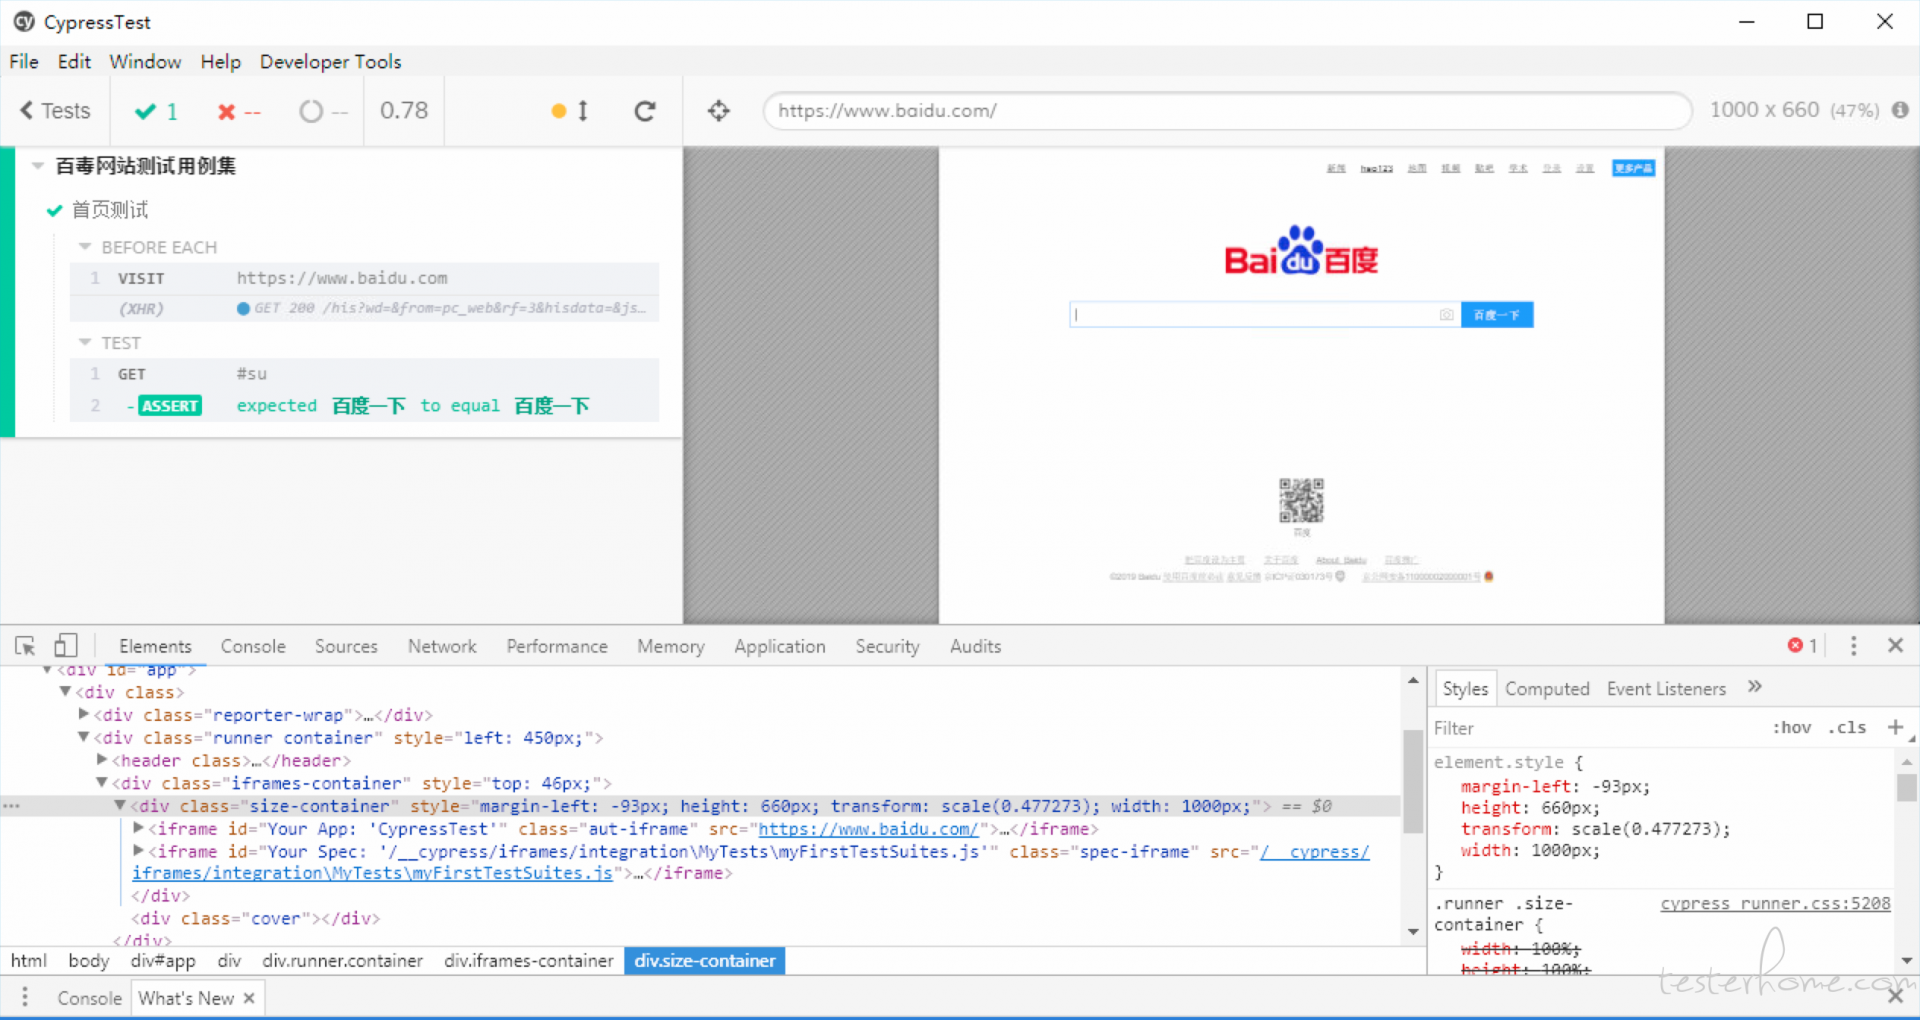Open the Window menu
Viewport: 1920px width, 1020px height.
[145, 62]
